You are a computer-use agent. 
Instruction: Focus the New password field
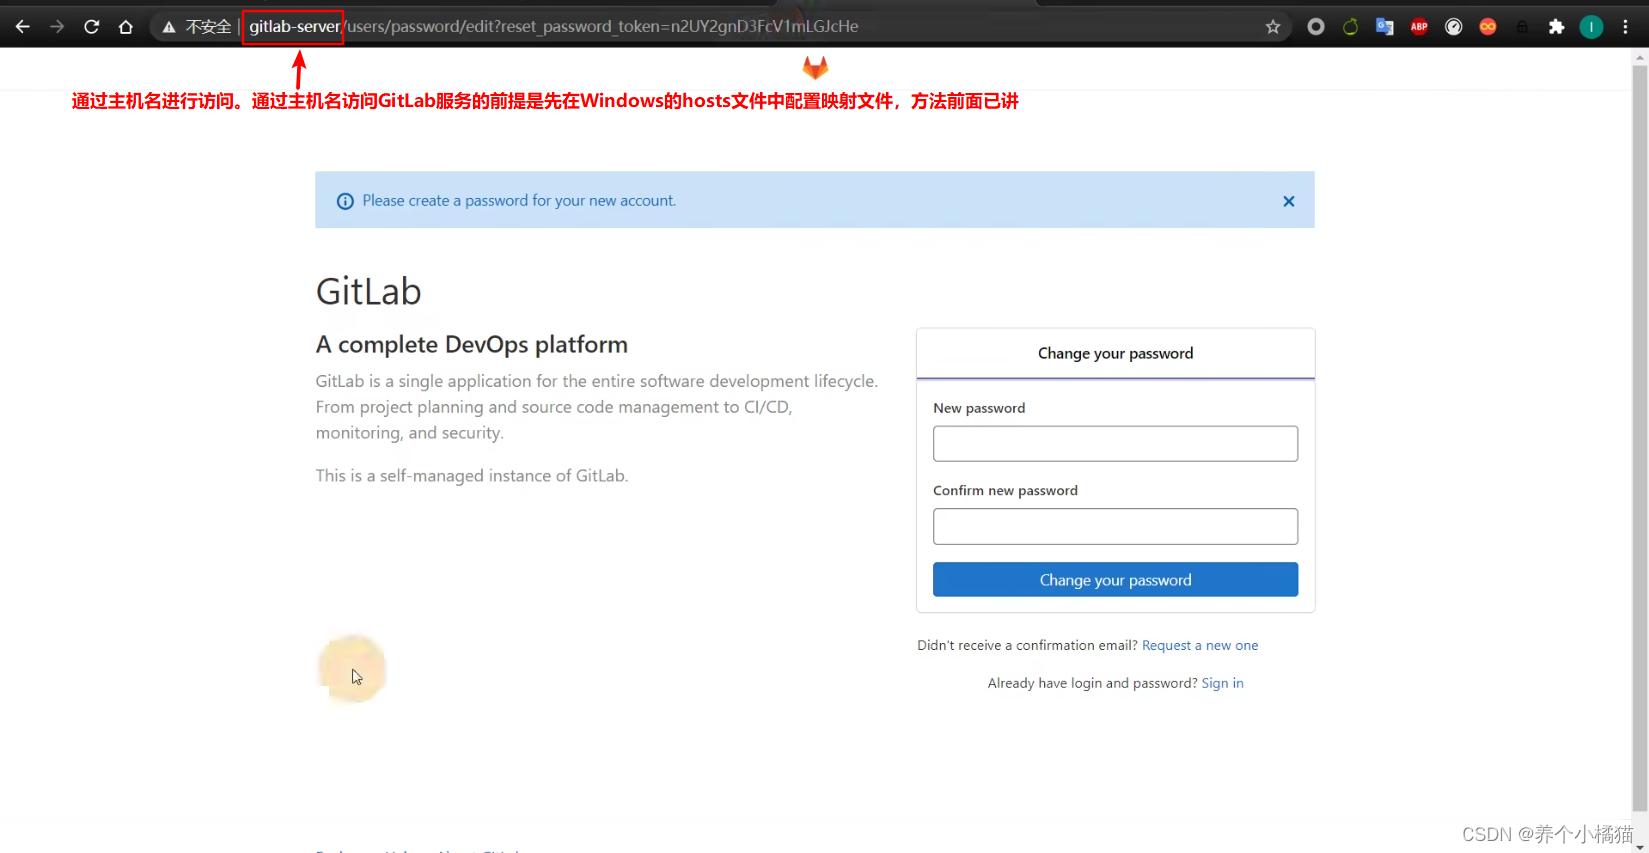point(1115,444)
